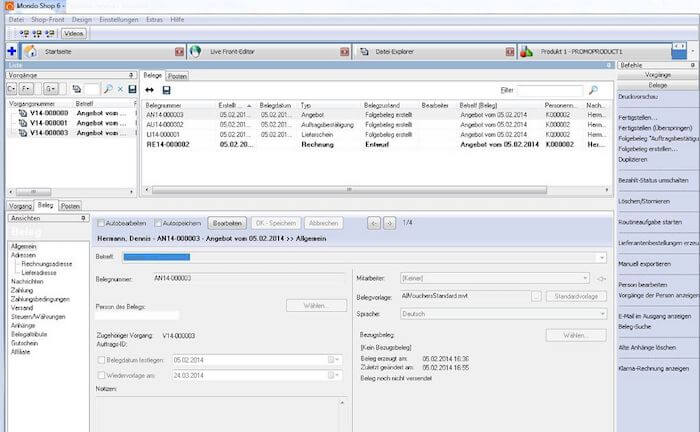This screenshot has height=432, width=700.
Task: Go to next record with right arrow
Action: tap(389, 223)
